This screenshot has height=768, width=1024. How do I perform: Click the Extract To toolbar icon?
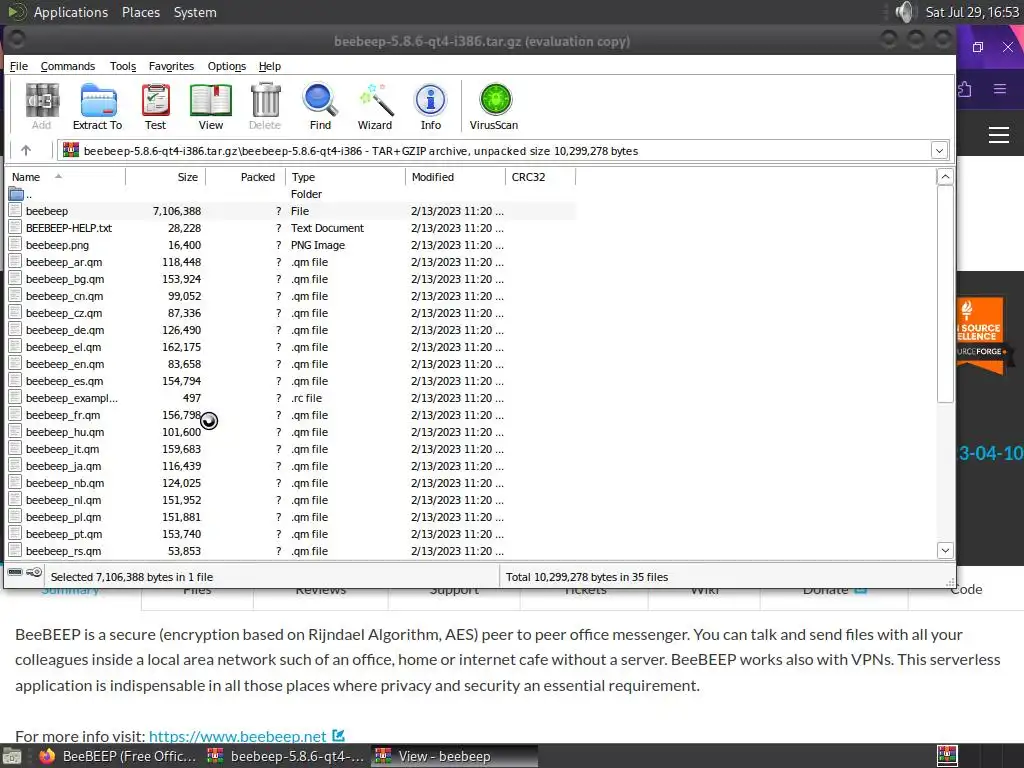coord(98,101)
